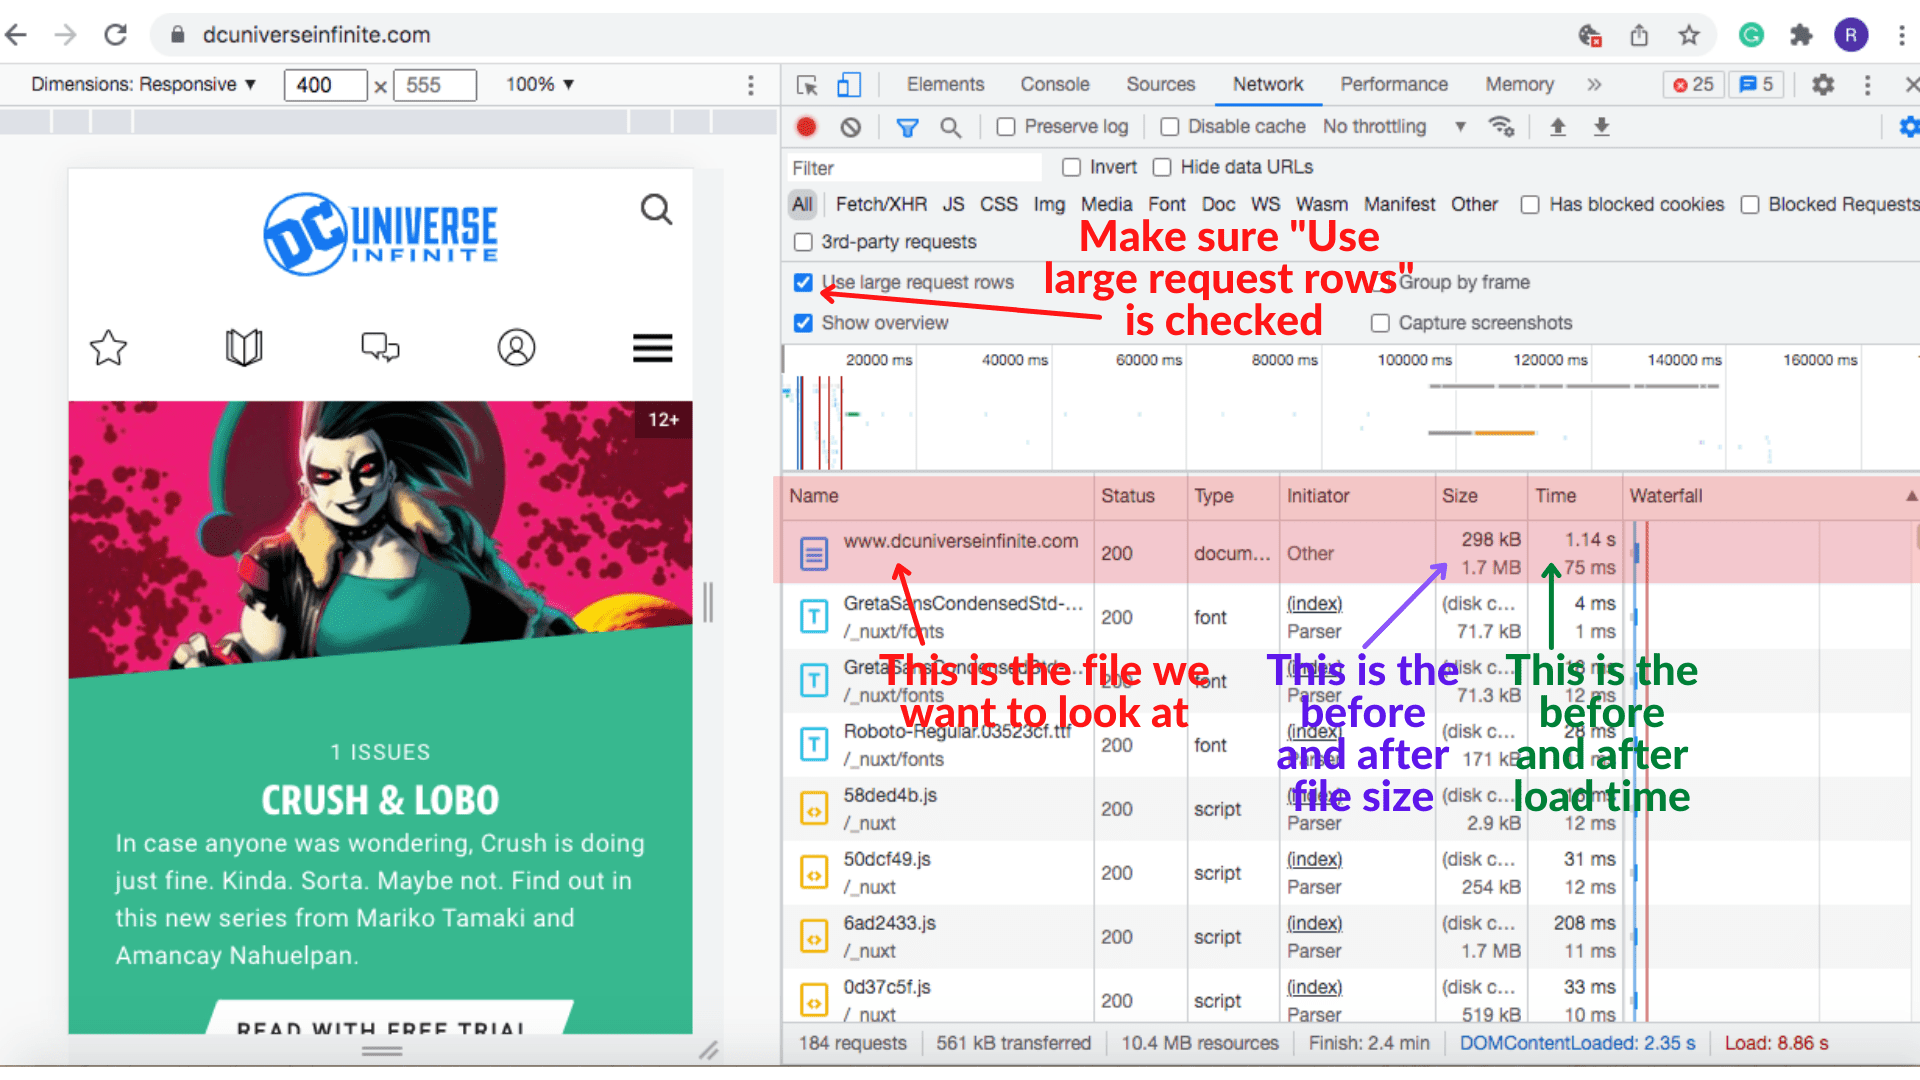This screenshot has height=1080, width=1920.
Task: Open favorites star icon on DC site
Action: pyautogui.click(x=108, y=348)
